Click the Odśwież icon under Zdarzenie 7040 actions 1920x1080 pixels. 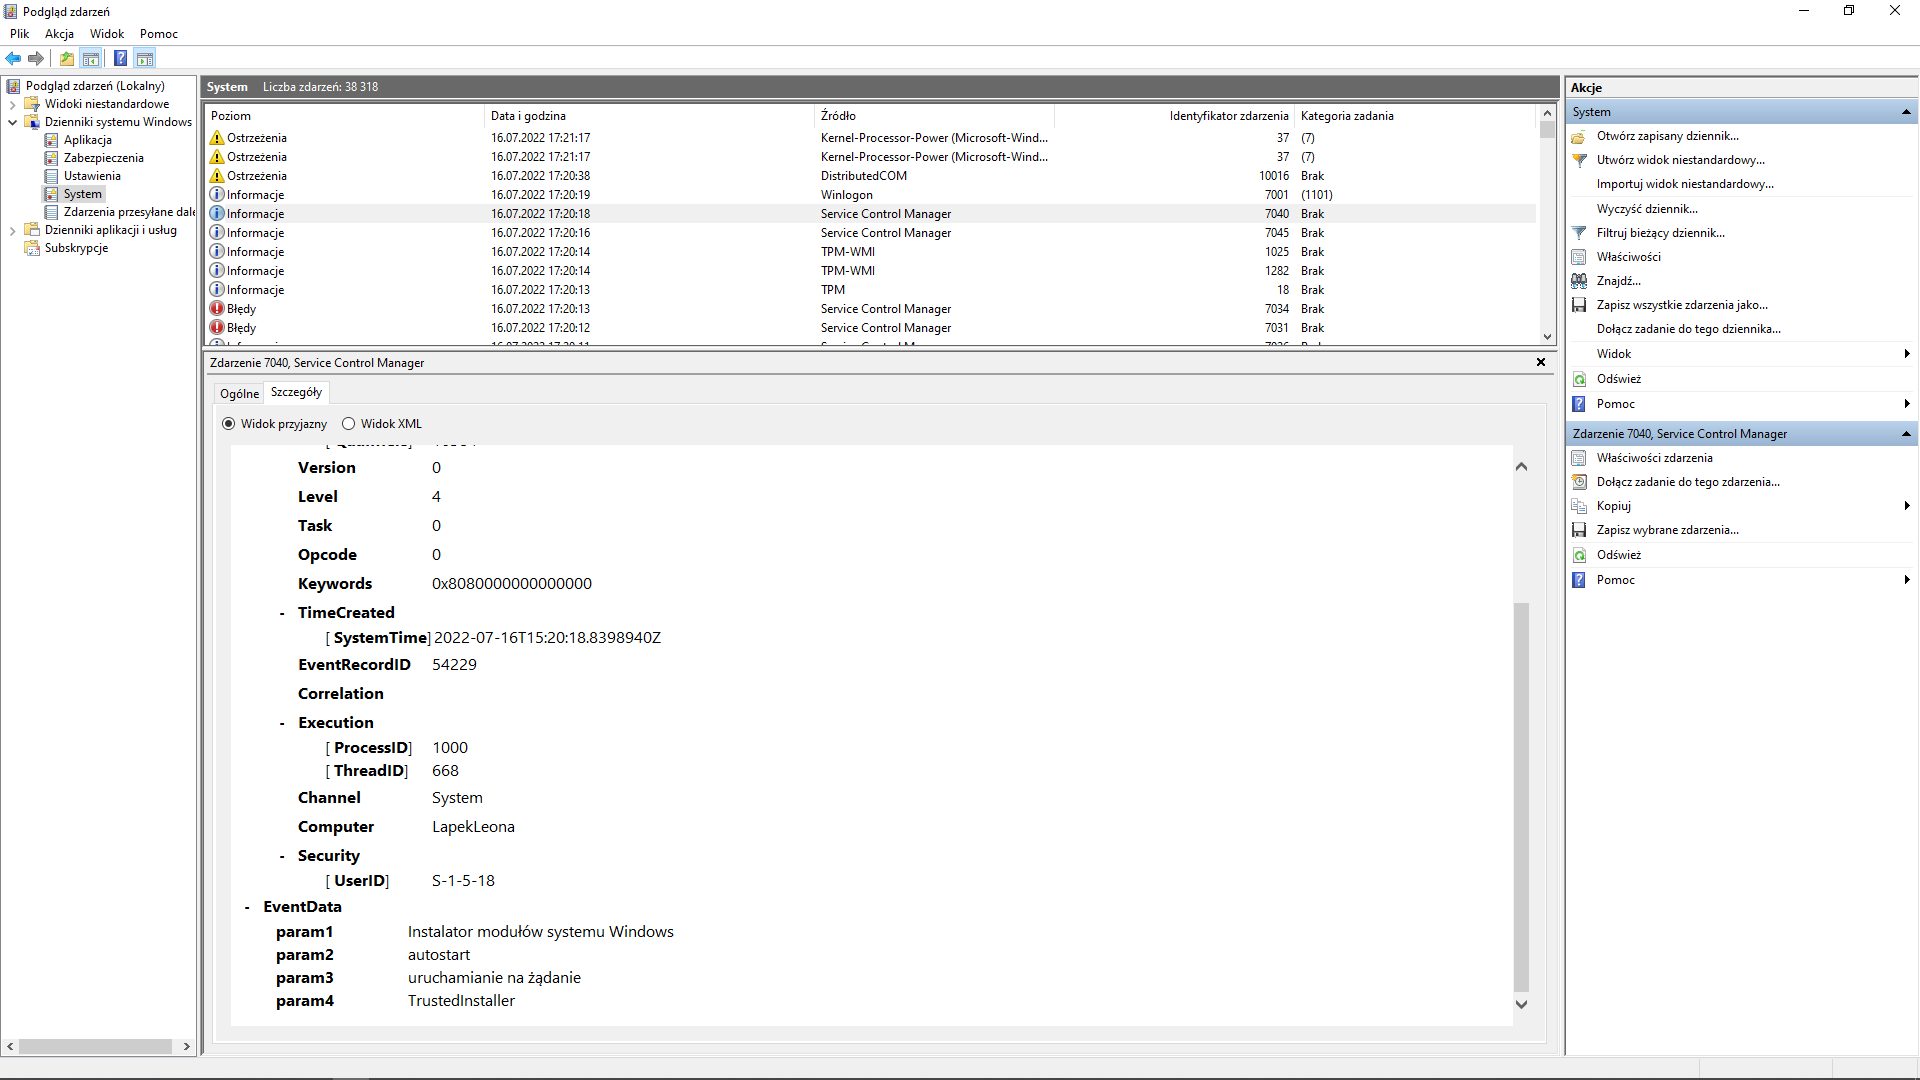(x=1579, y=555)
